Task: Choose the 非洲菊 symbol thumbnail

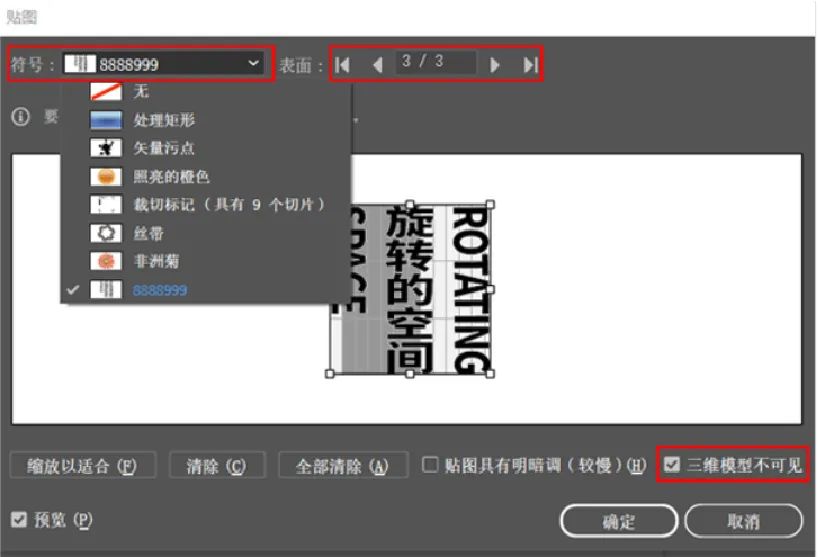Action: pos(105,261)
